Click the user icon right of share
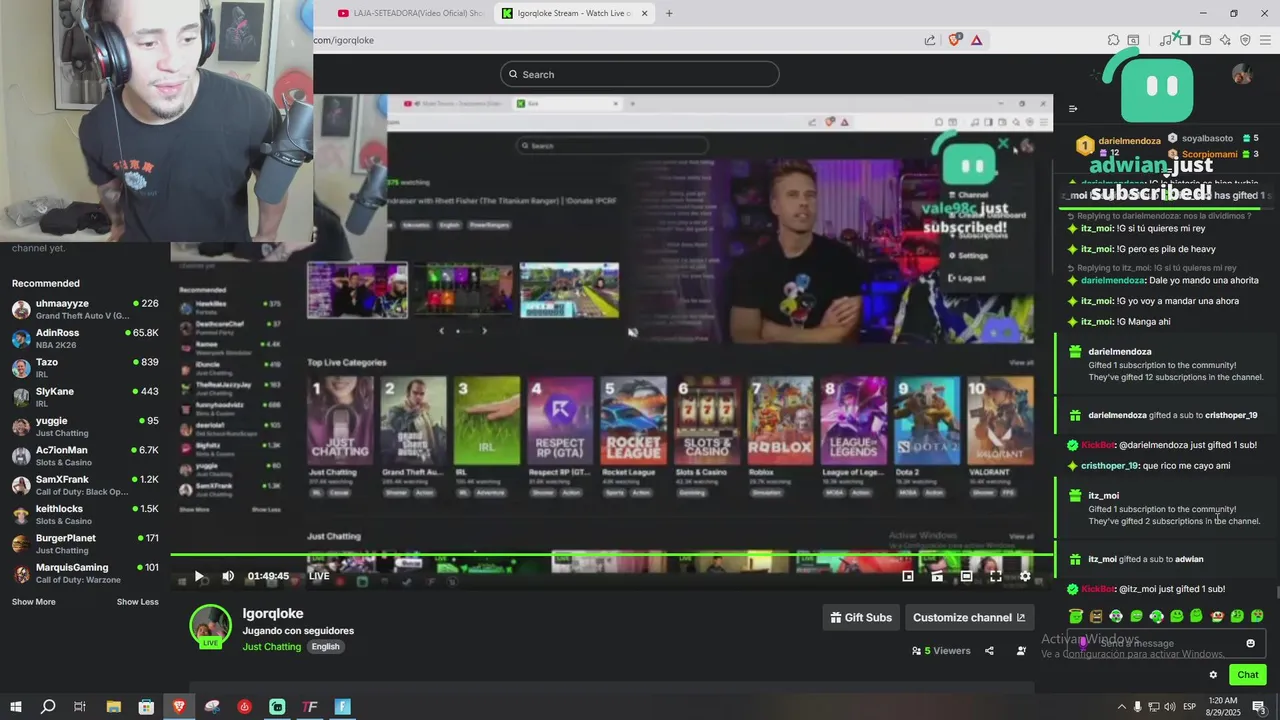The image size is (1280, 720). click(x=1021, y=651)
